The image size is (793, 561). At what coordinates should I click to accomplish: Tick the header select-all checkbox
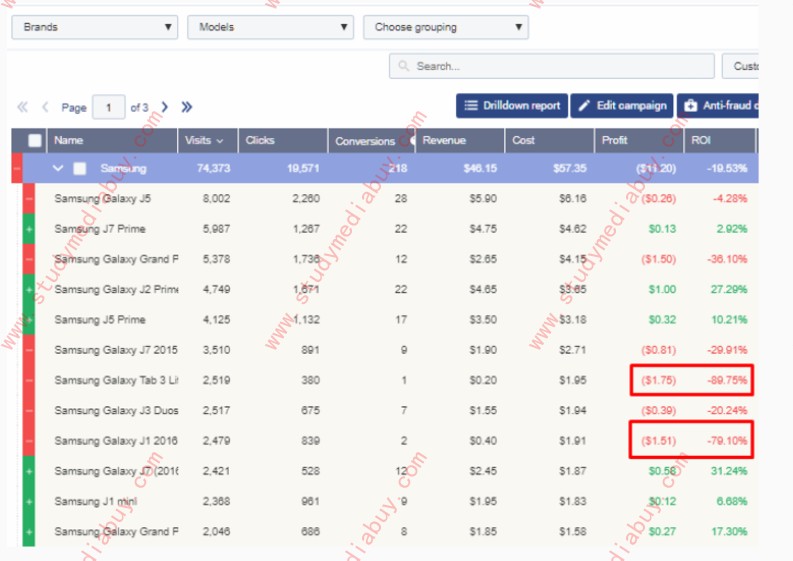35,141
